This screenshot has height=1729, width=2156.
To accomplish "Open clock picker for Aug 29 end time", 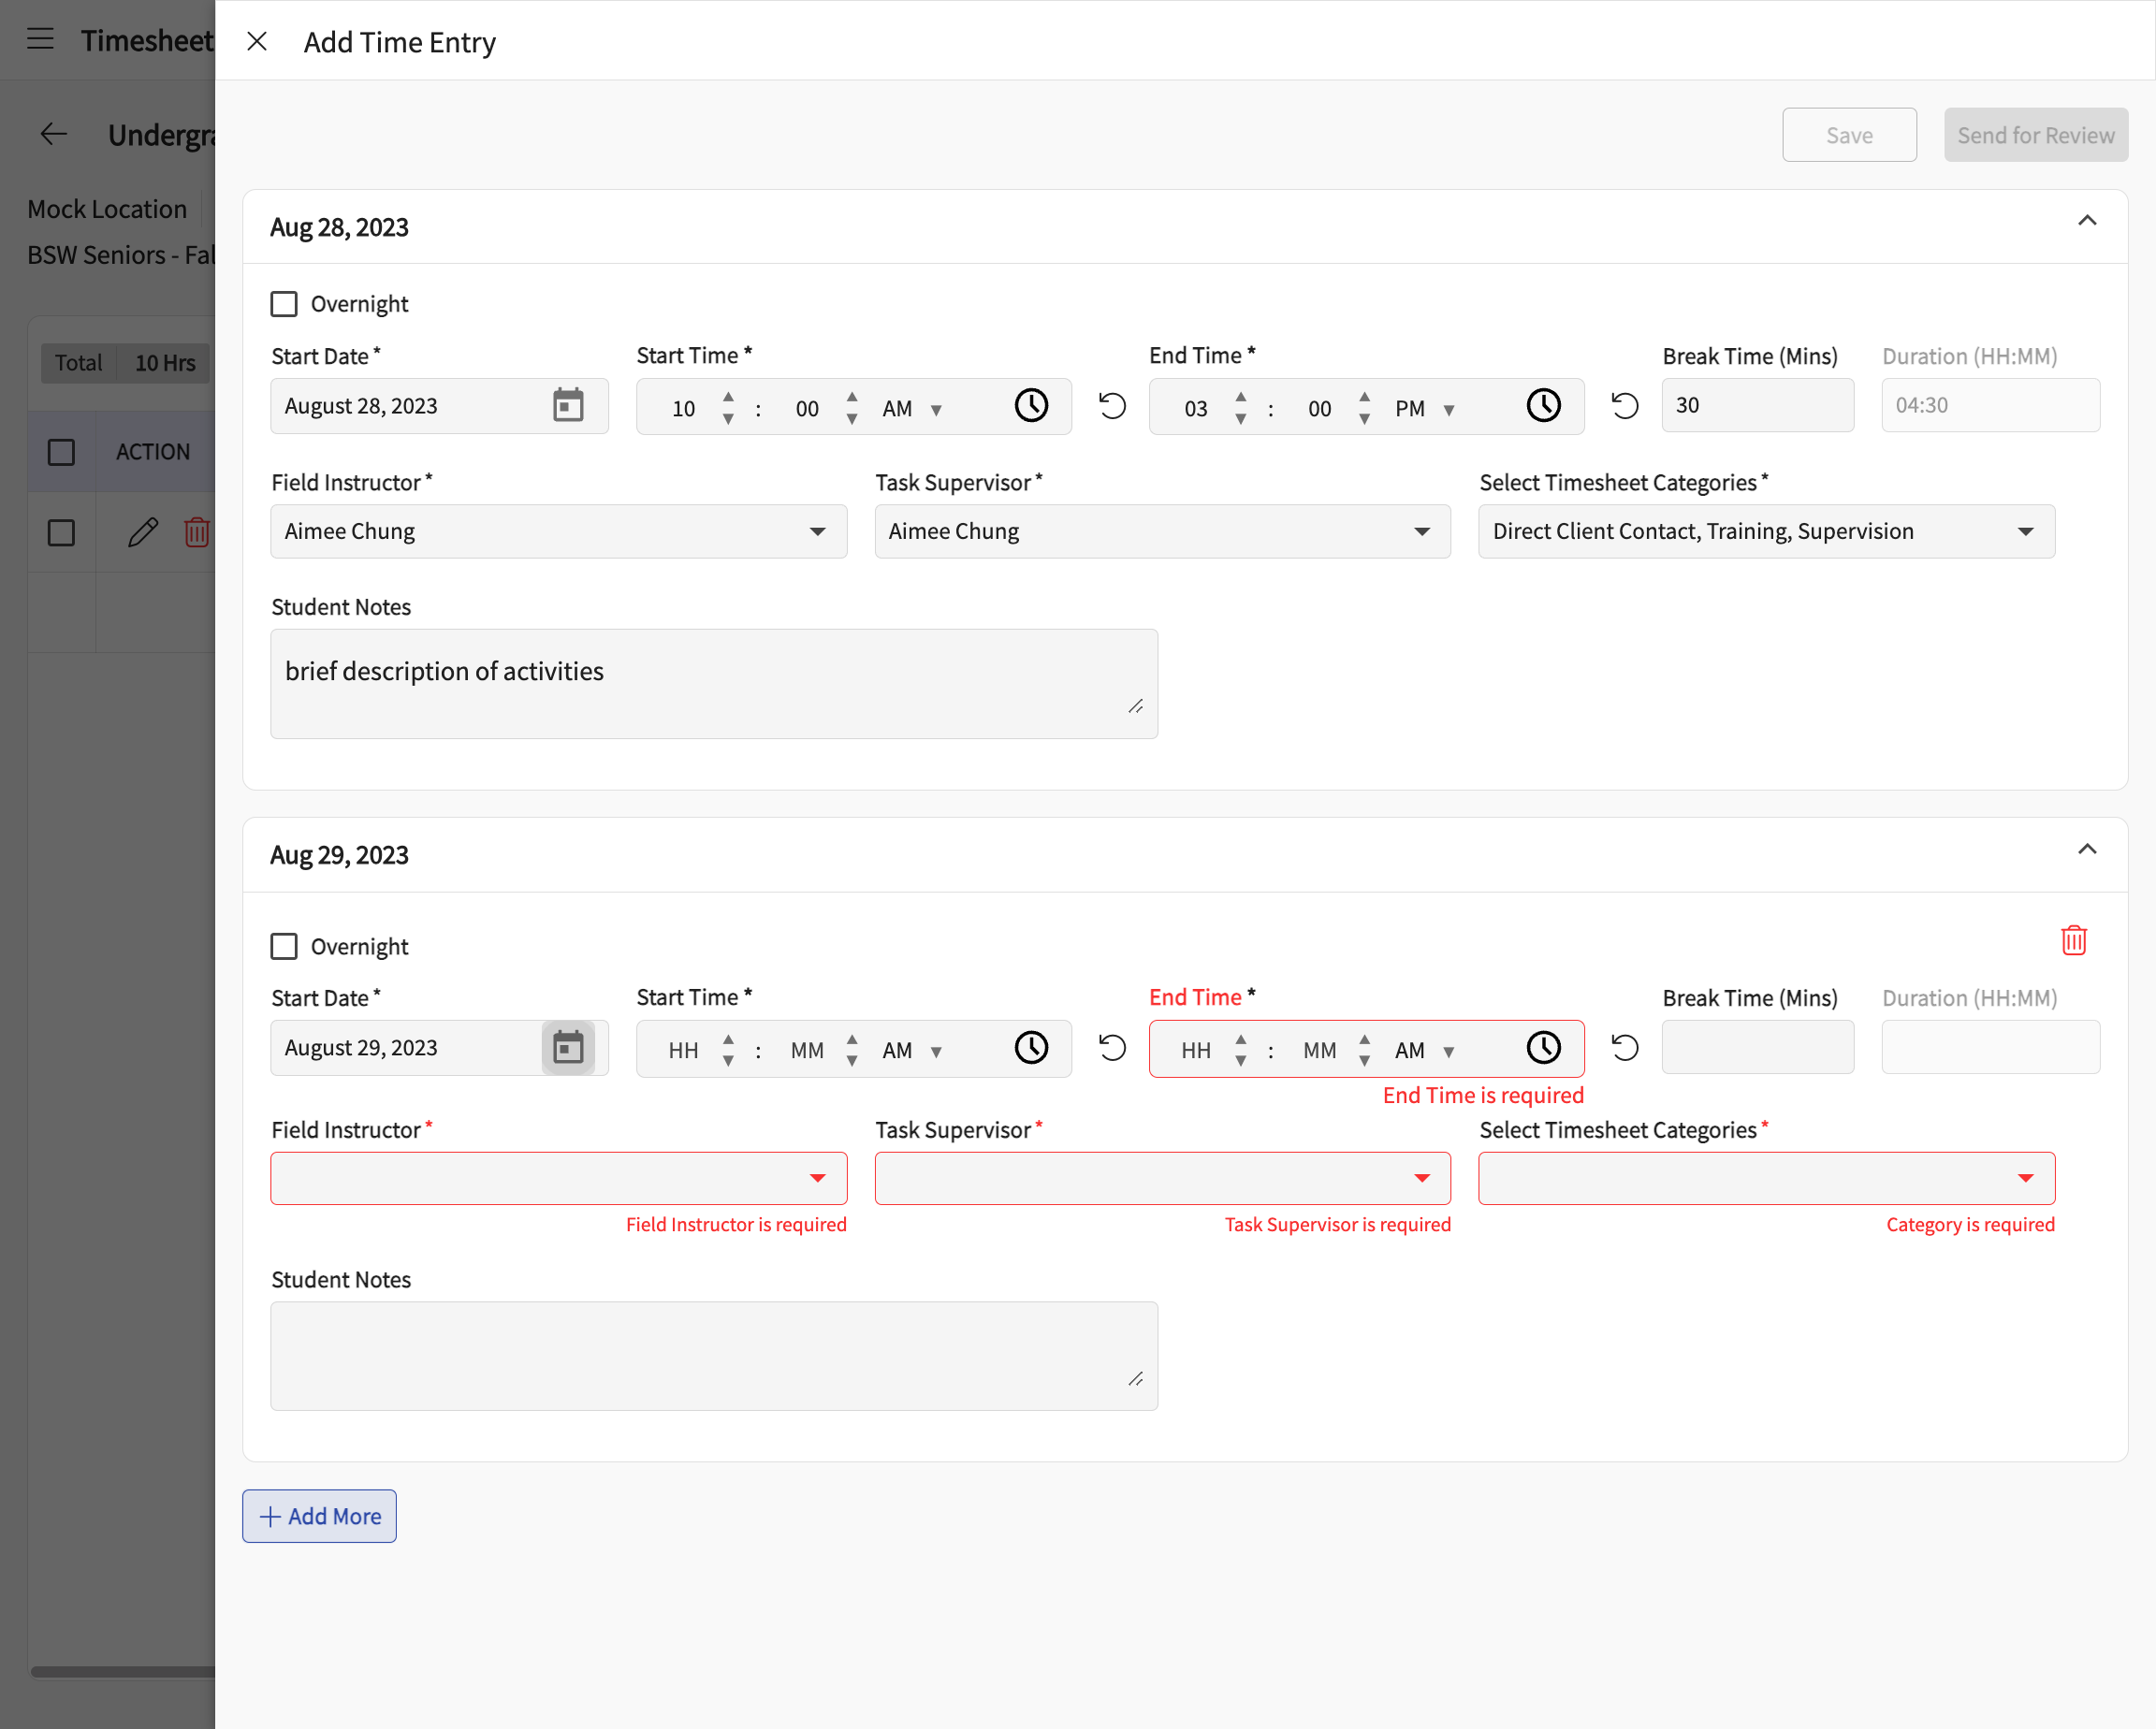I will (x=1543, y=1048).
